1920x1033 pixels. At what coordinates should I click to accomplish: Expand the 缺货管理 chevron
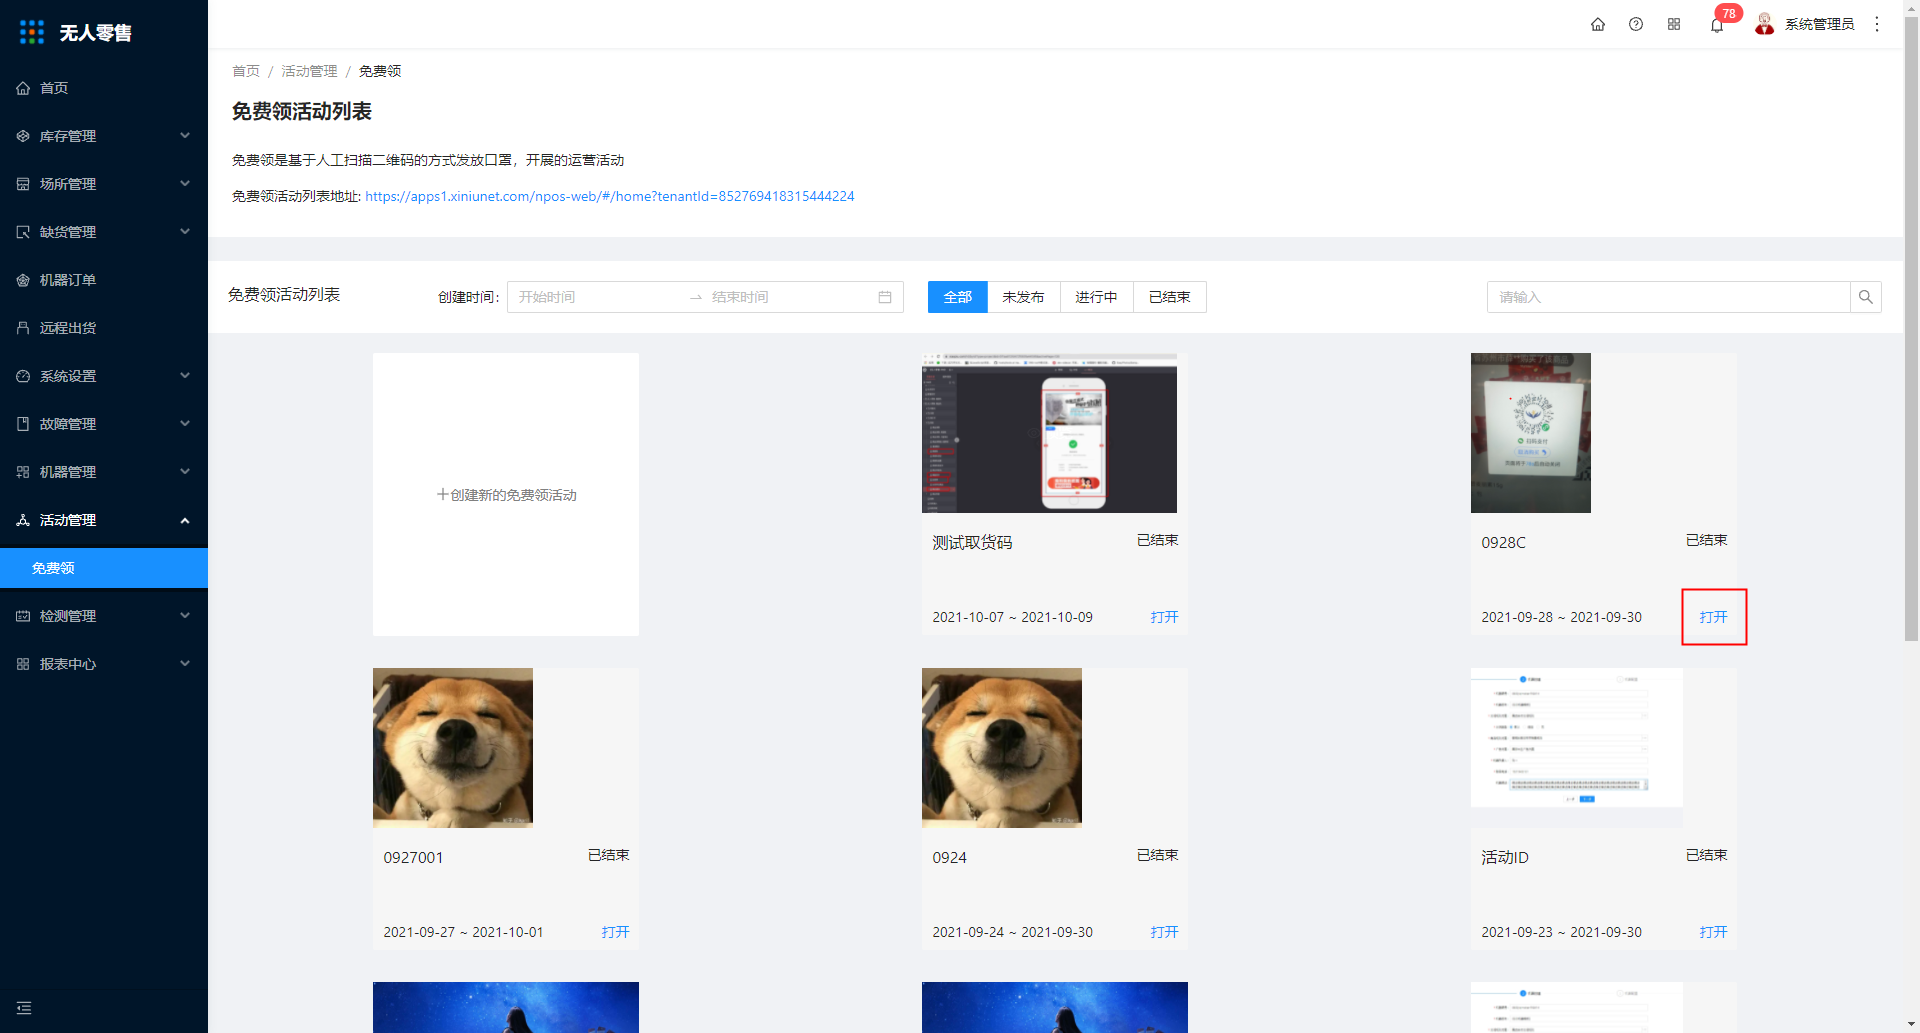[185, 232]
